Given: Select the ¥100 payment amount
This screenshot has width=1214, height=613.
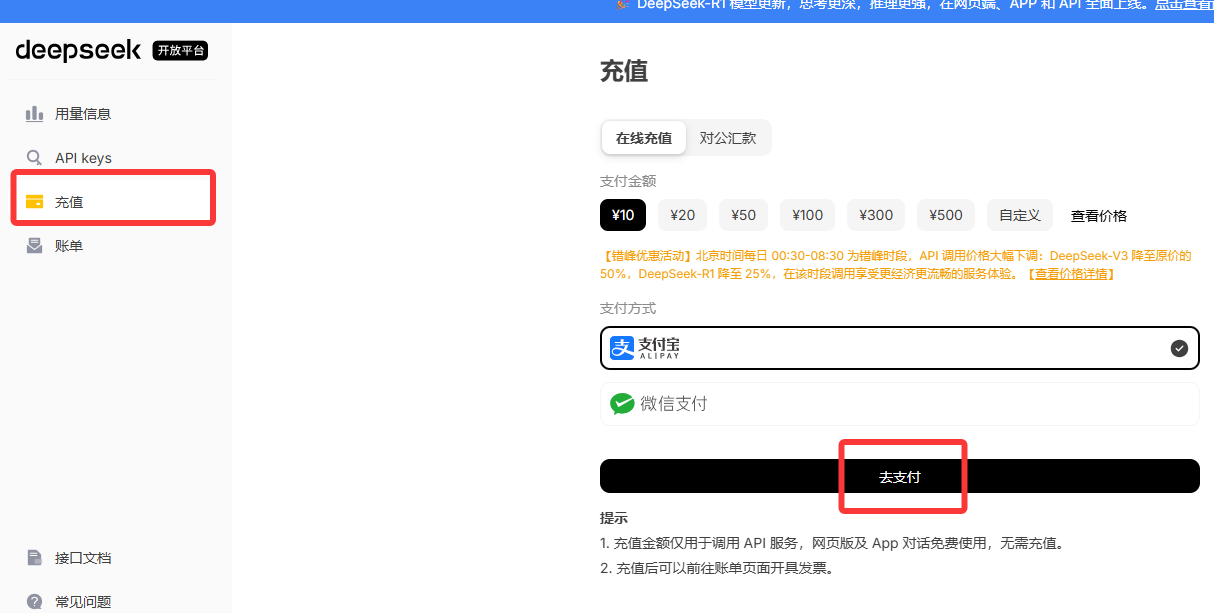Looking at the screenshot, I should [808, 215].
